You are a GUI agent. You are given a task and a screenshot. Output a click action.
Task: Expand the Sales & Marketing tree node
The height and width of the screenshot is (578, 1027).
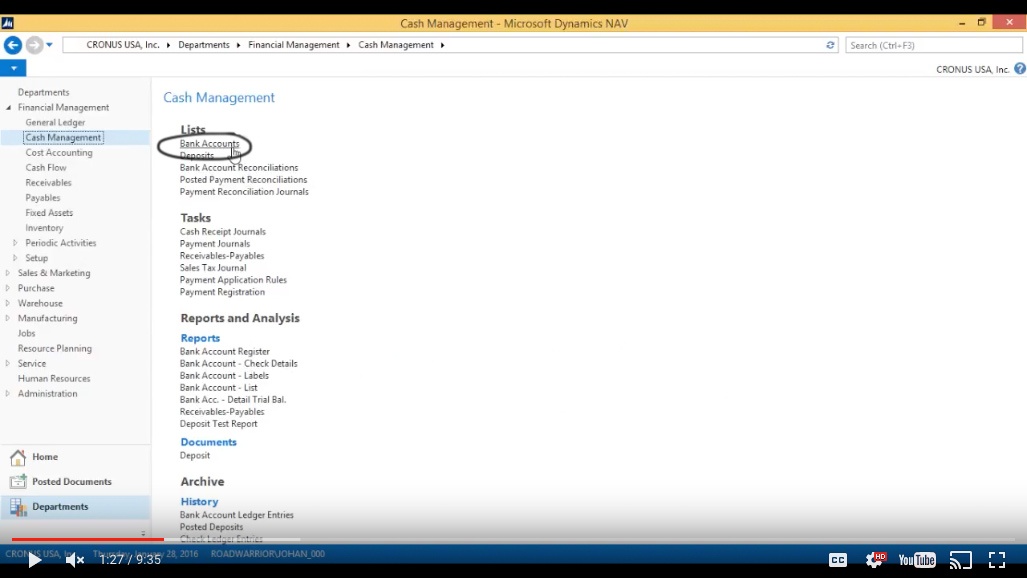tap(8, 273)
